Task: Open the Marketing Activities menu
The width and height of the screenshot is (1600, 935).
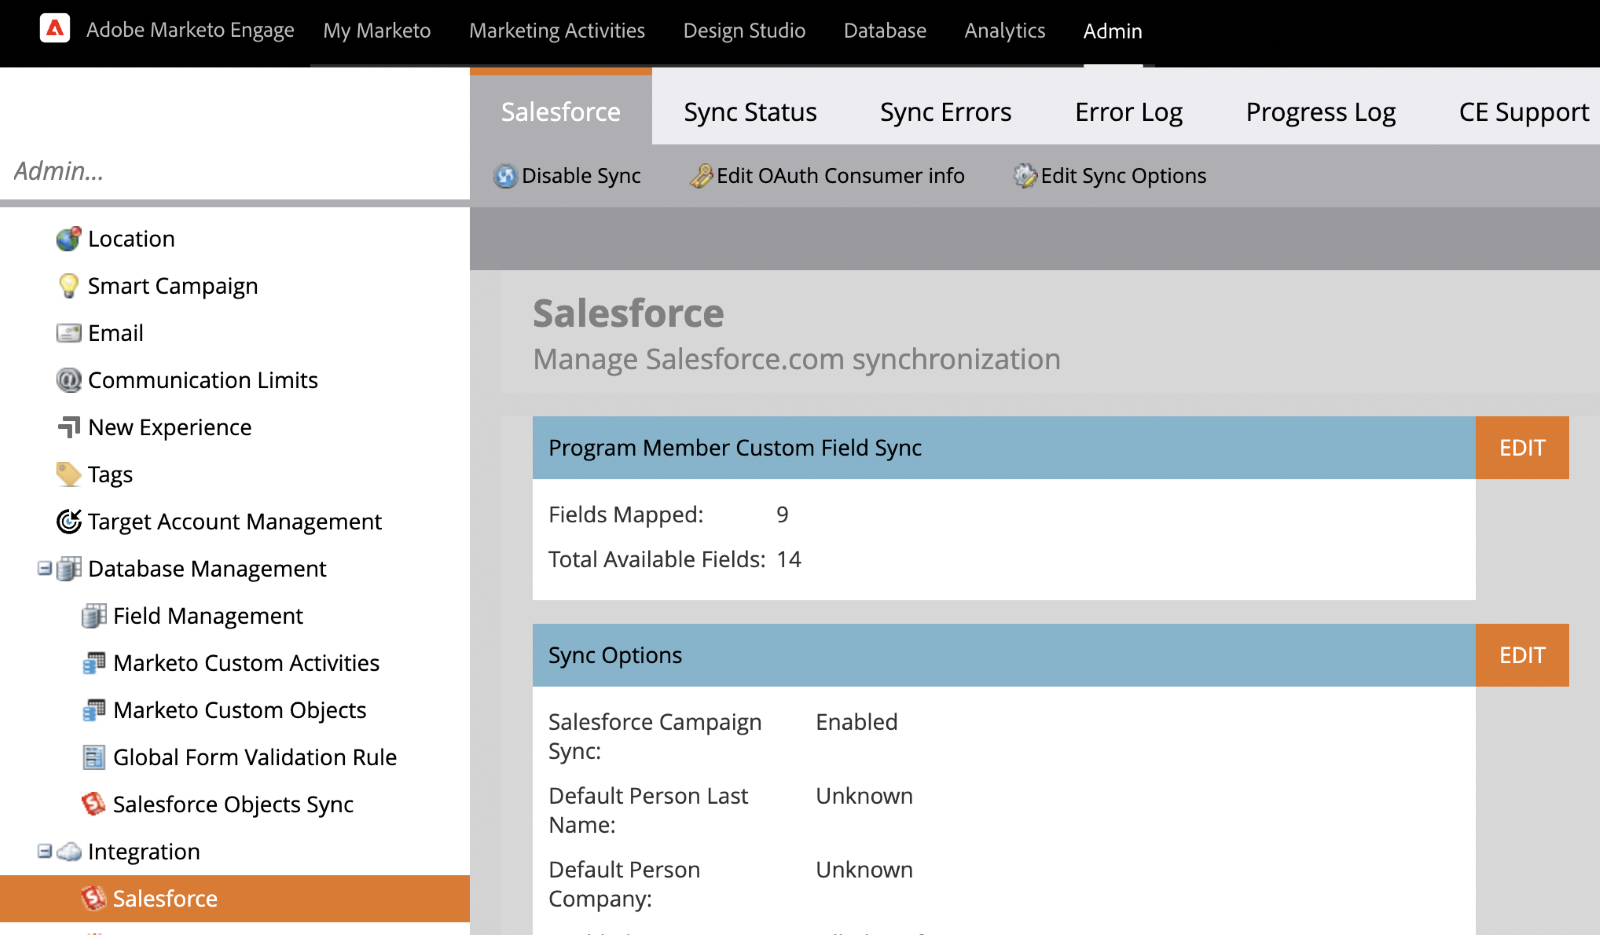Action: (x=557, y=30)
